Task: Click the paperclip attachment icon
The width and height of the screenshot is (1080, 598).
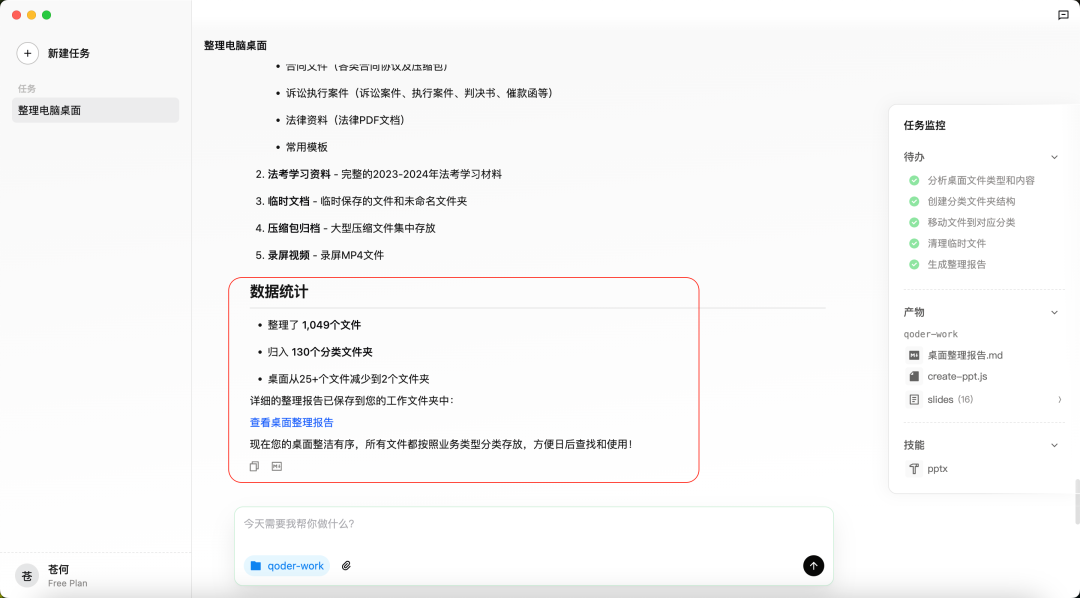Action: pyautogui.click(x=347, y=565)
